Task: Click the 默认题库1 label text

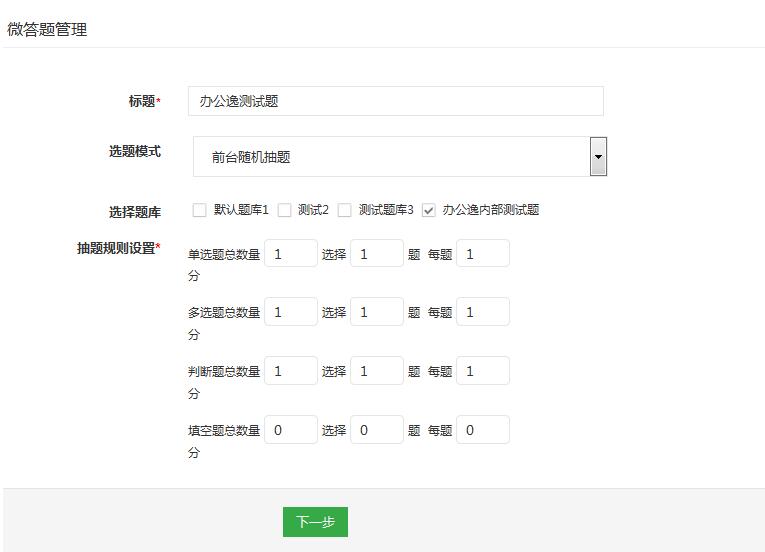Action: pos(241,210)
